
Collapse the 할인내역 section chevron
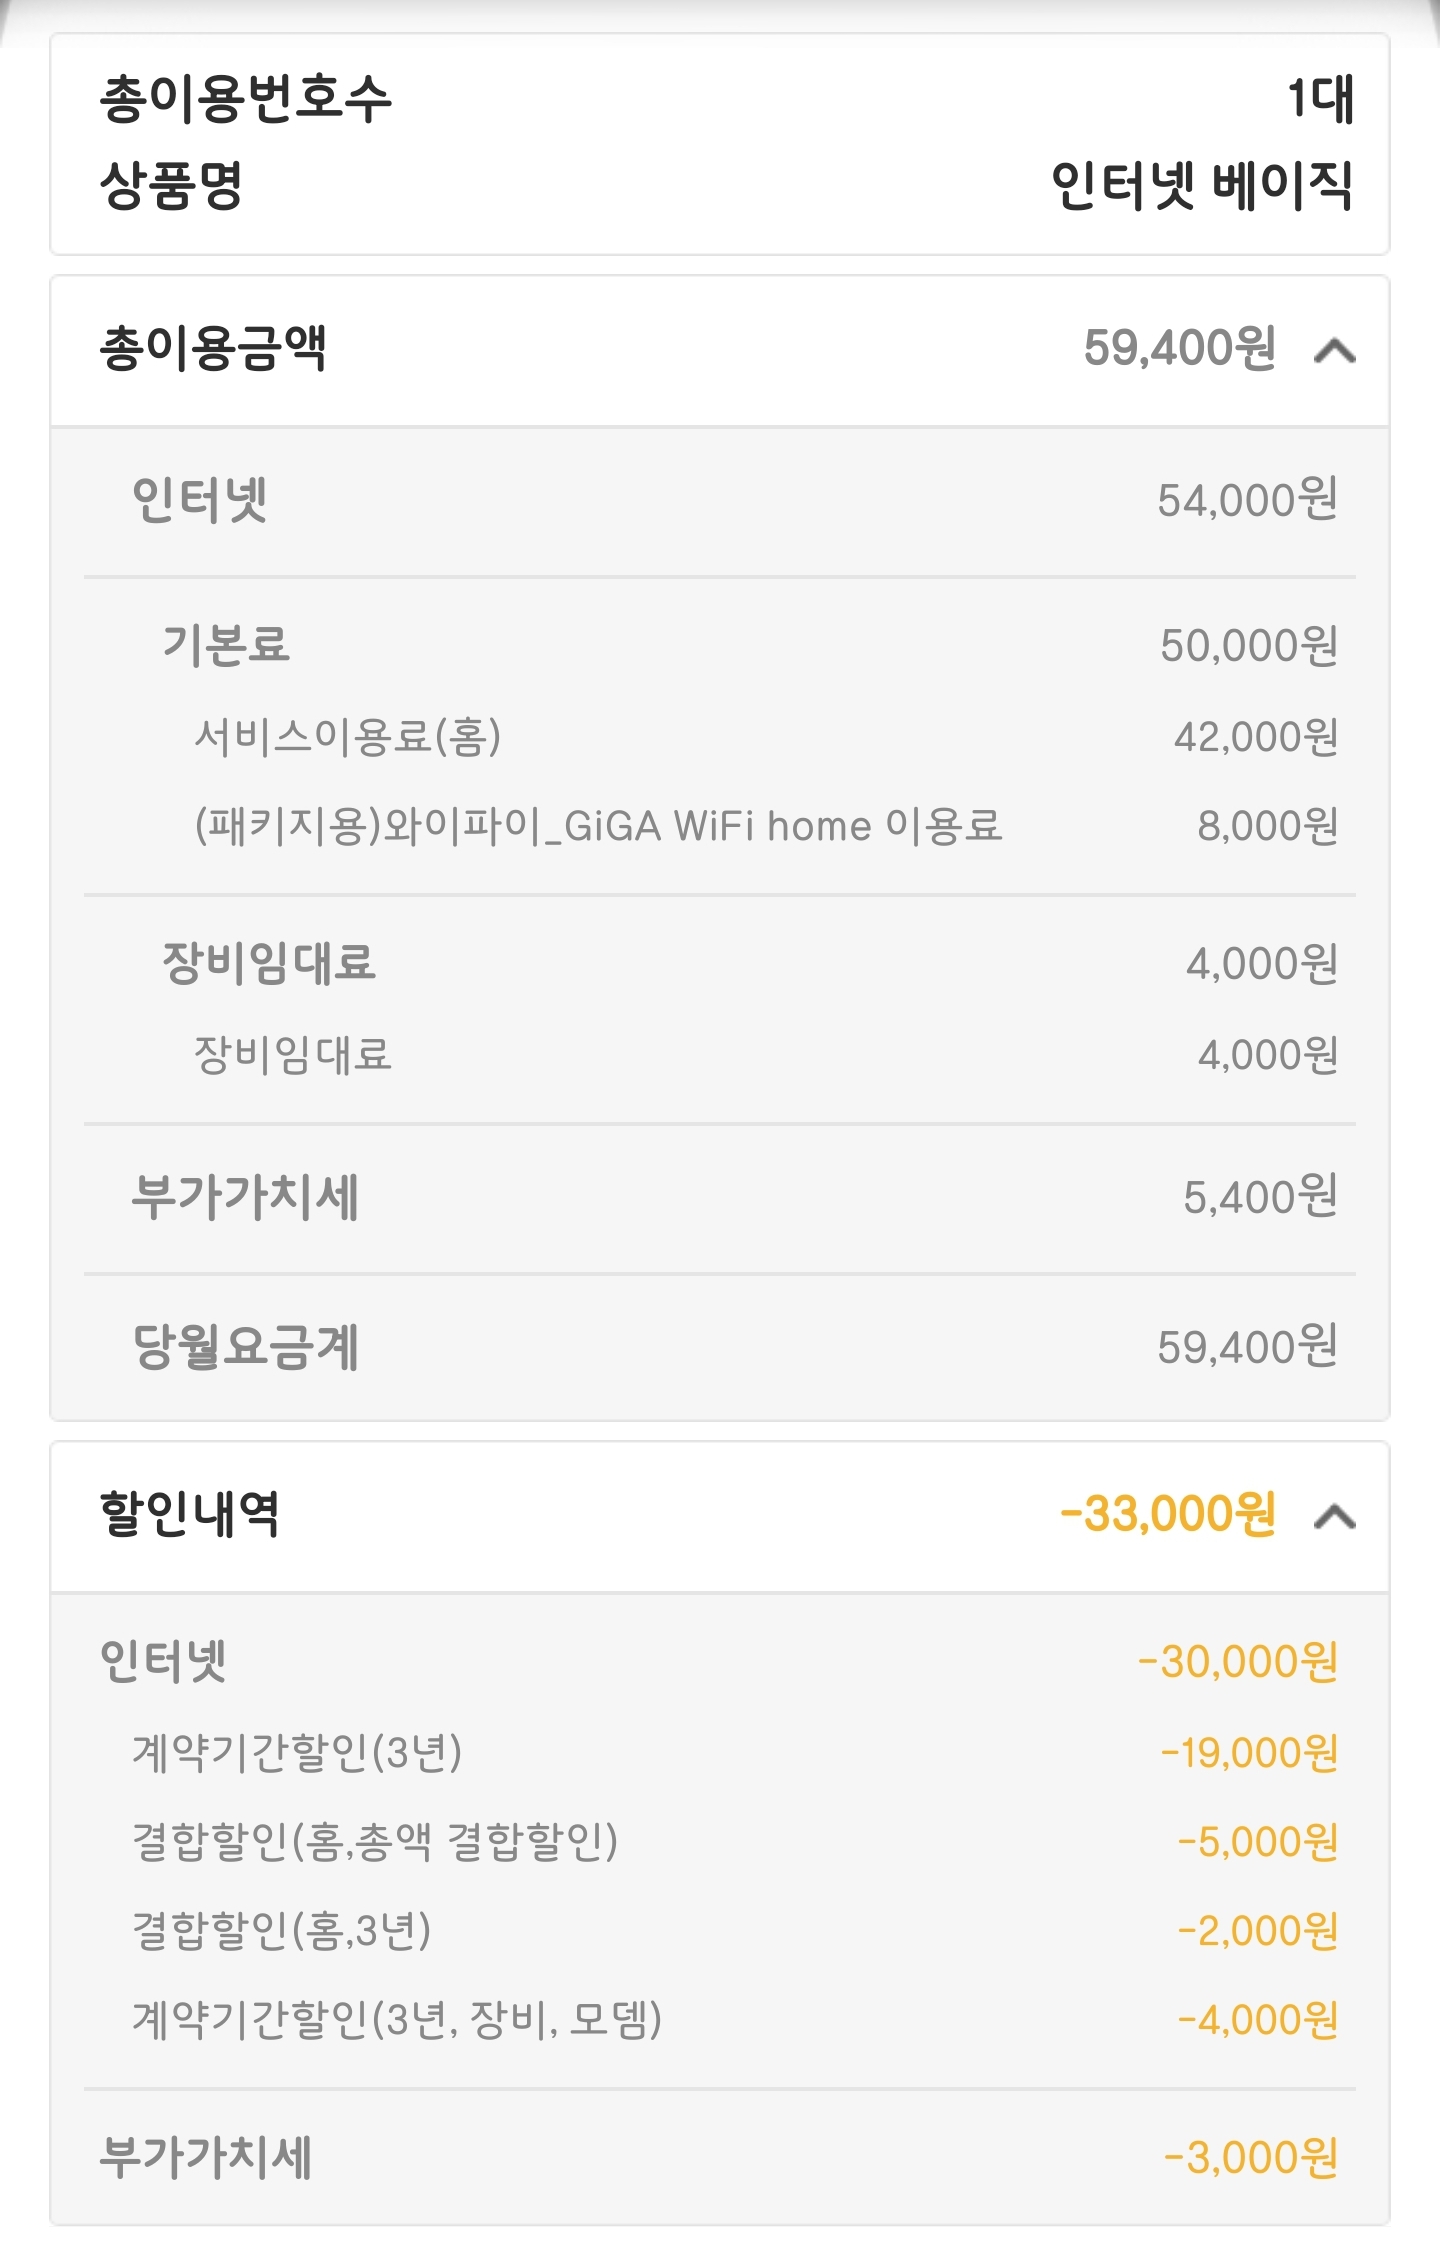click(1334, 1517)
